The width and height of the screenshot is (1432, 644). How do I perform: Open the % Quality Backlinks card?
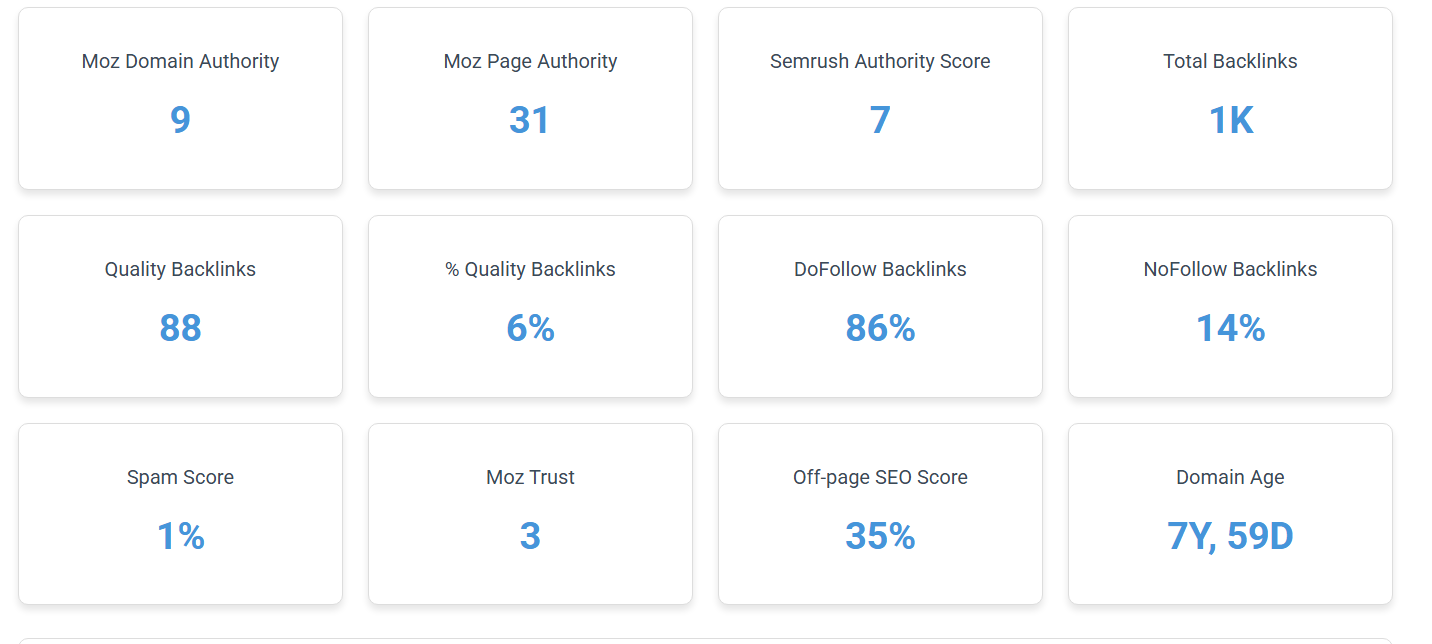[x=530, y=306]
